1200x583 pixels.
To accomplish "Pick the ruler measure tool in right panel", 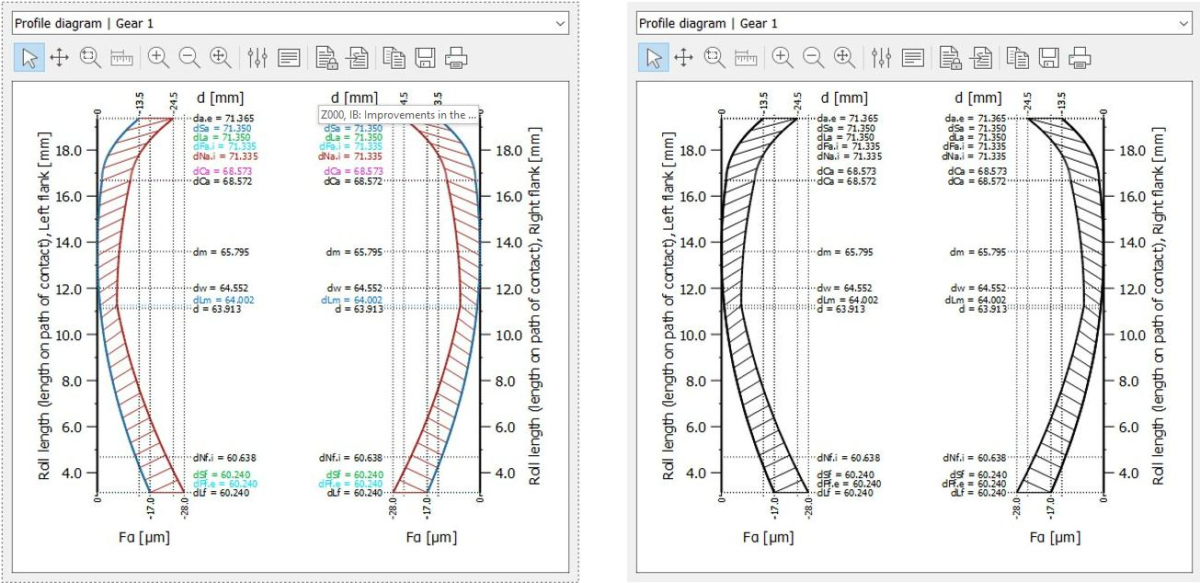I will click(x=745, y=58).
